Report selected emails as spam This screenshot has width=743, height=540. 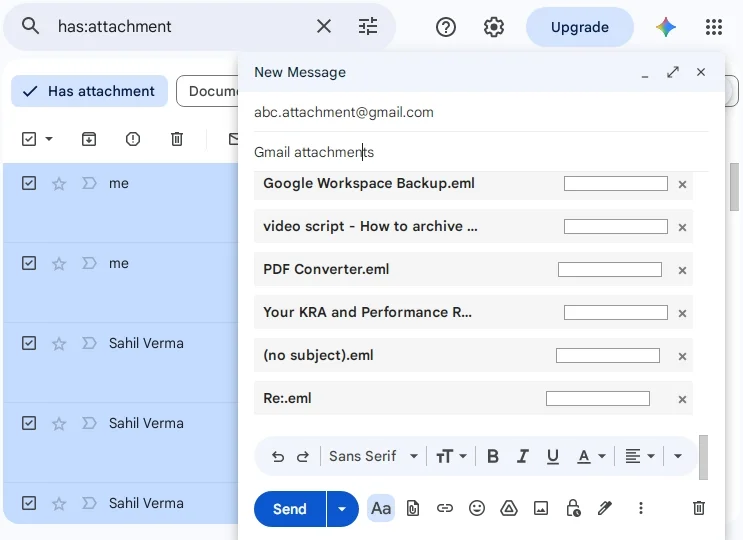(133, 139)
